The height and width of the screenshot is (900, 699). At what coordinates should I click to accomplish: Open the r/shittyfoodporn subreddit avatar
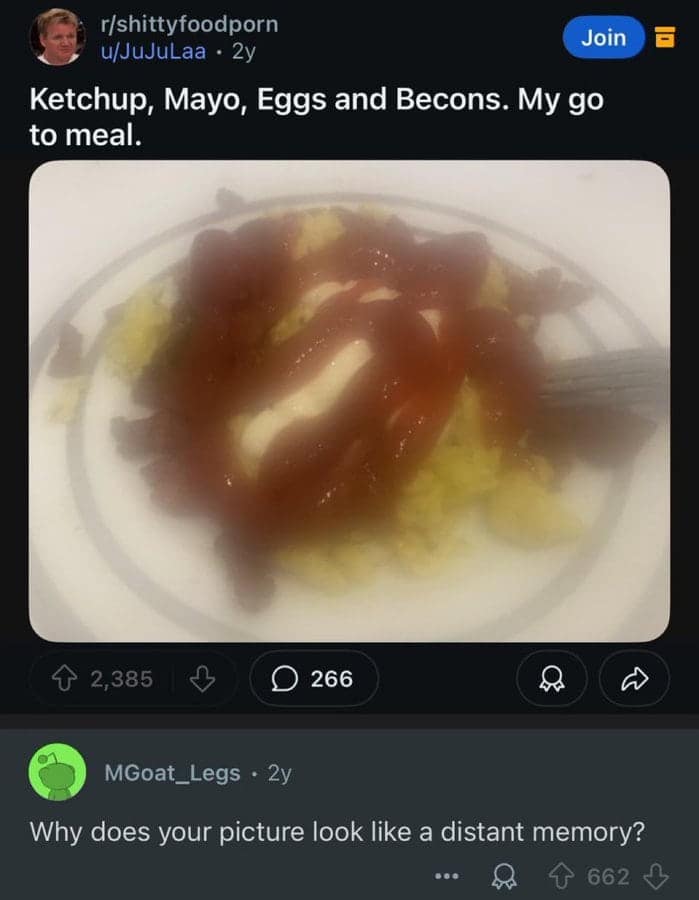pyautogui.click(x=57, y=37)
